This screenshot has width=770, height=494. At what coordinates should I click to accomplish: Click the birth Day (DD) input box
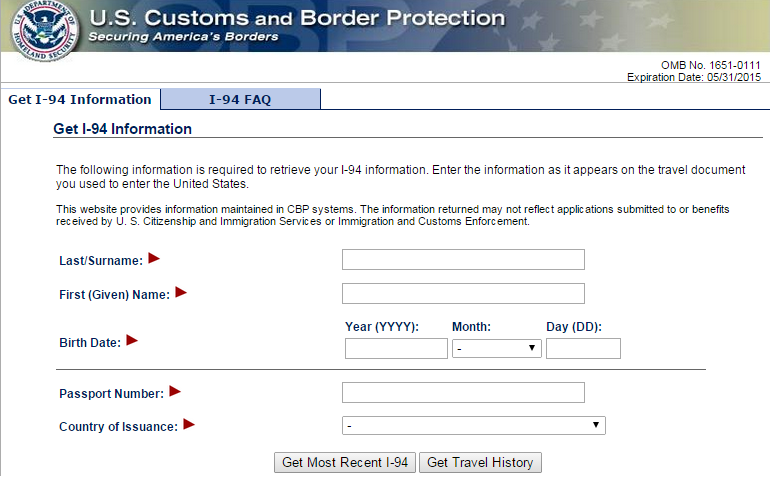(x=583, y=348)
